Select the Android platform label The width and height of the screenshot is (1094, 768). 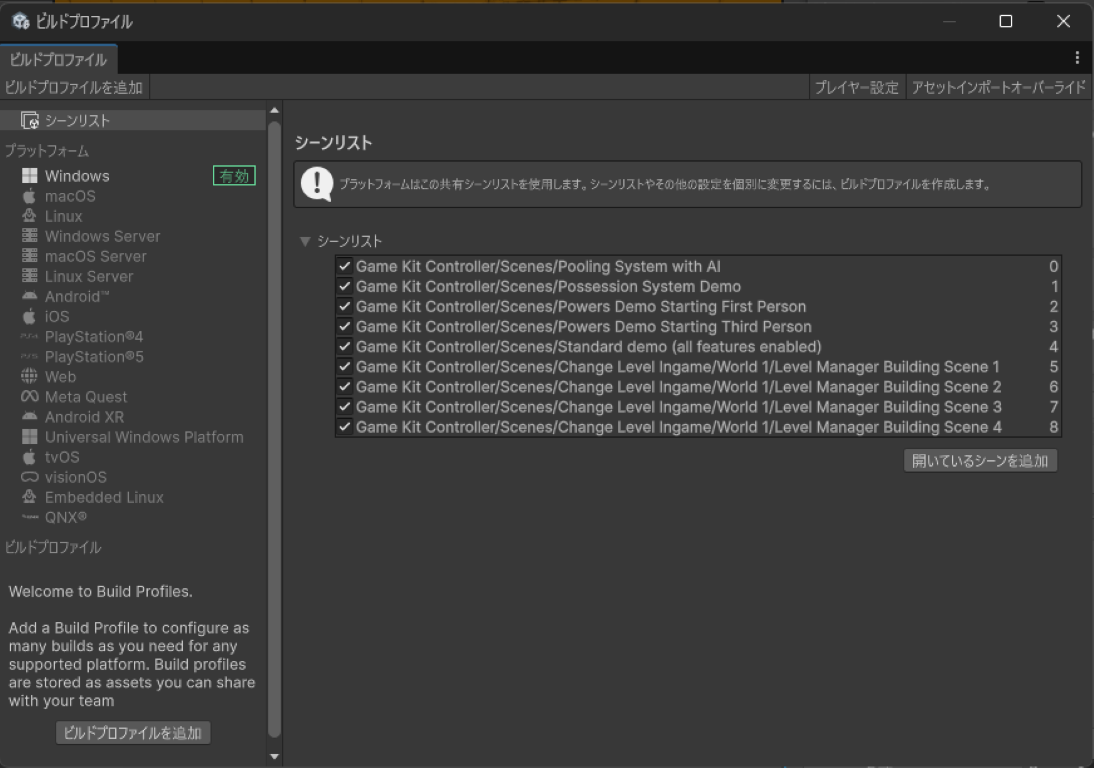click(77, 296)
